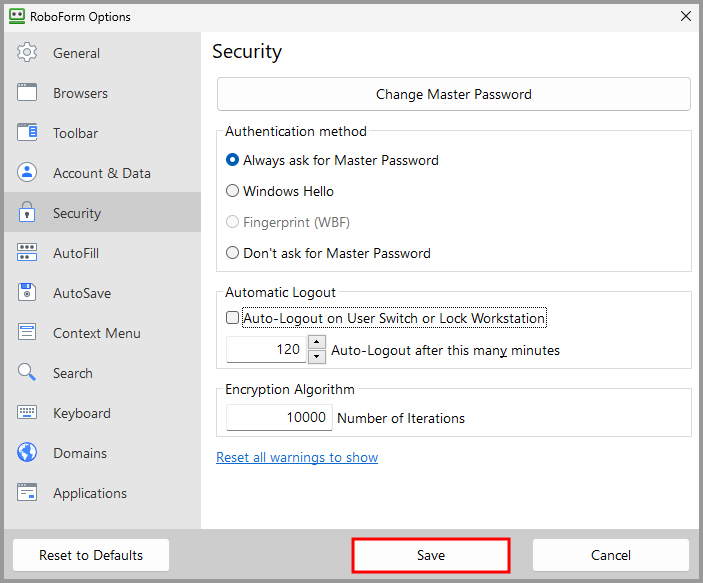Click the Domains globe icon
The image size is (703, 583).
27,452
